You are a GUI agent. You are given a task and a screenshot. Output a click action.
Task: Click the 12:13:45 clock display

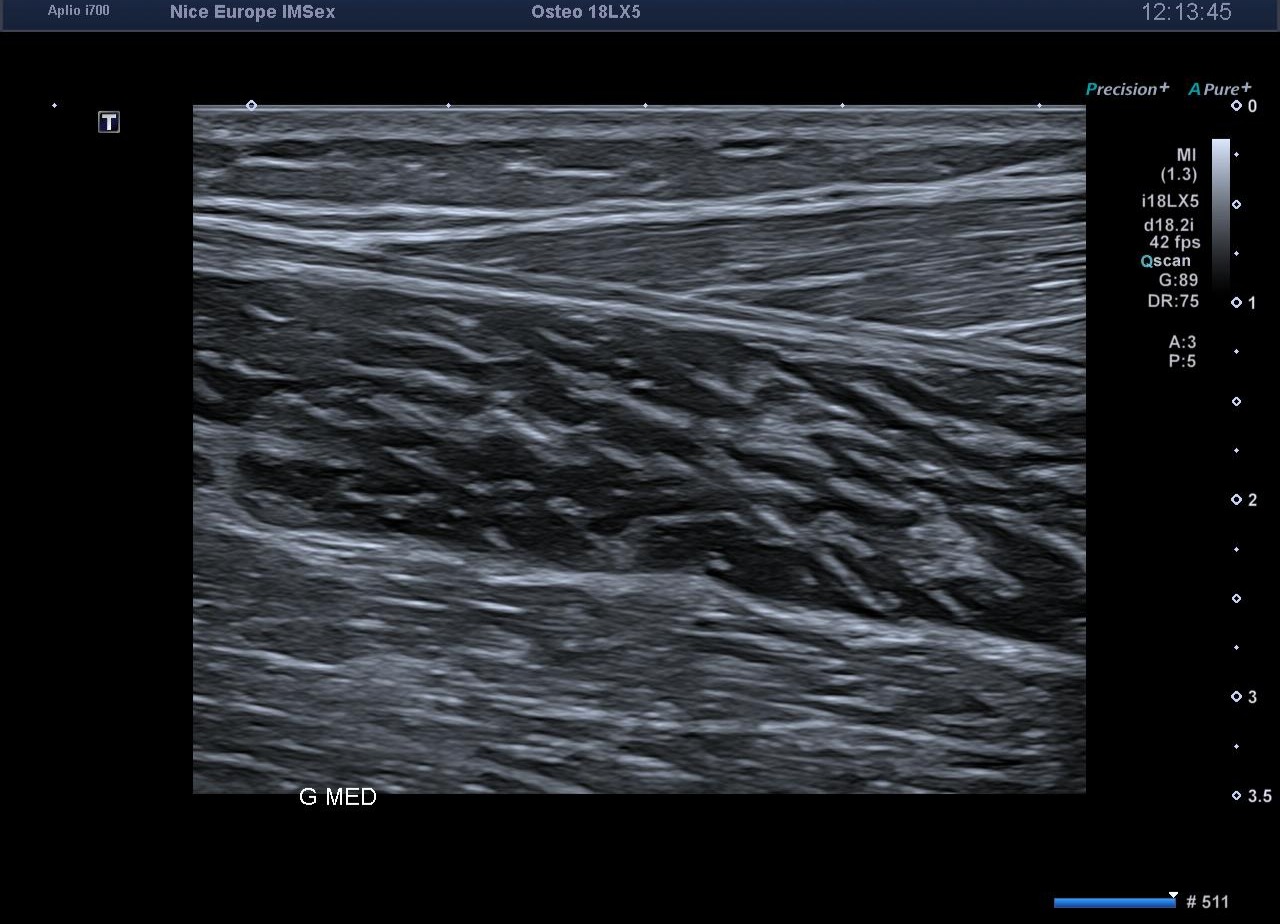point(1186,12)
